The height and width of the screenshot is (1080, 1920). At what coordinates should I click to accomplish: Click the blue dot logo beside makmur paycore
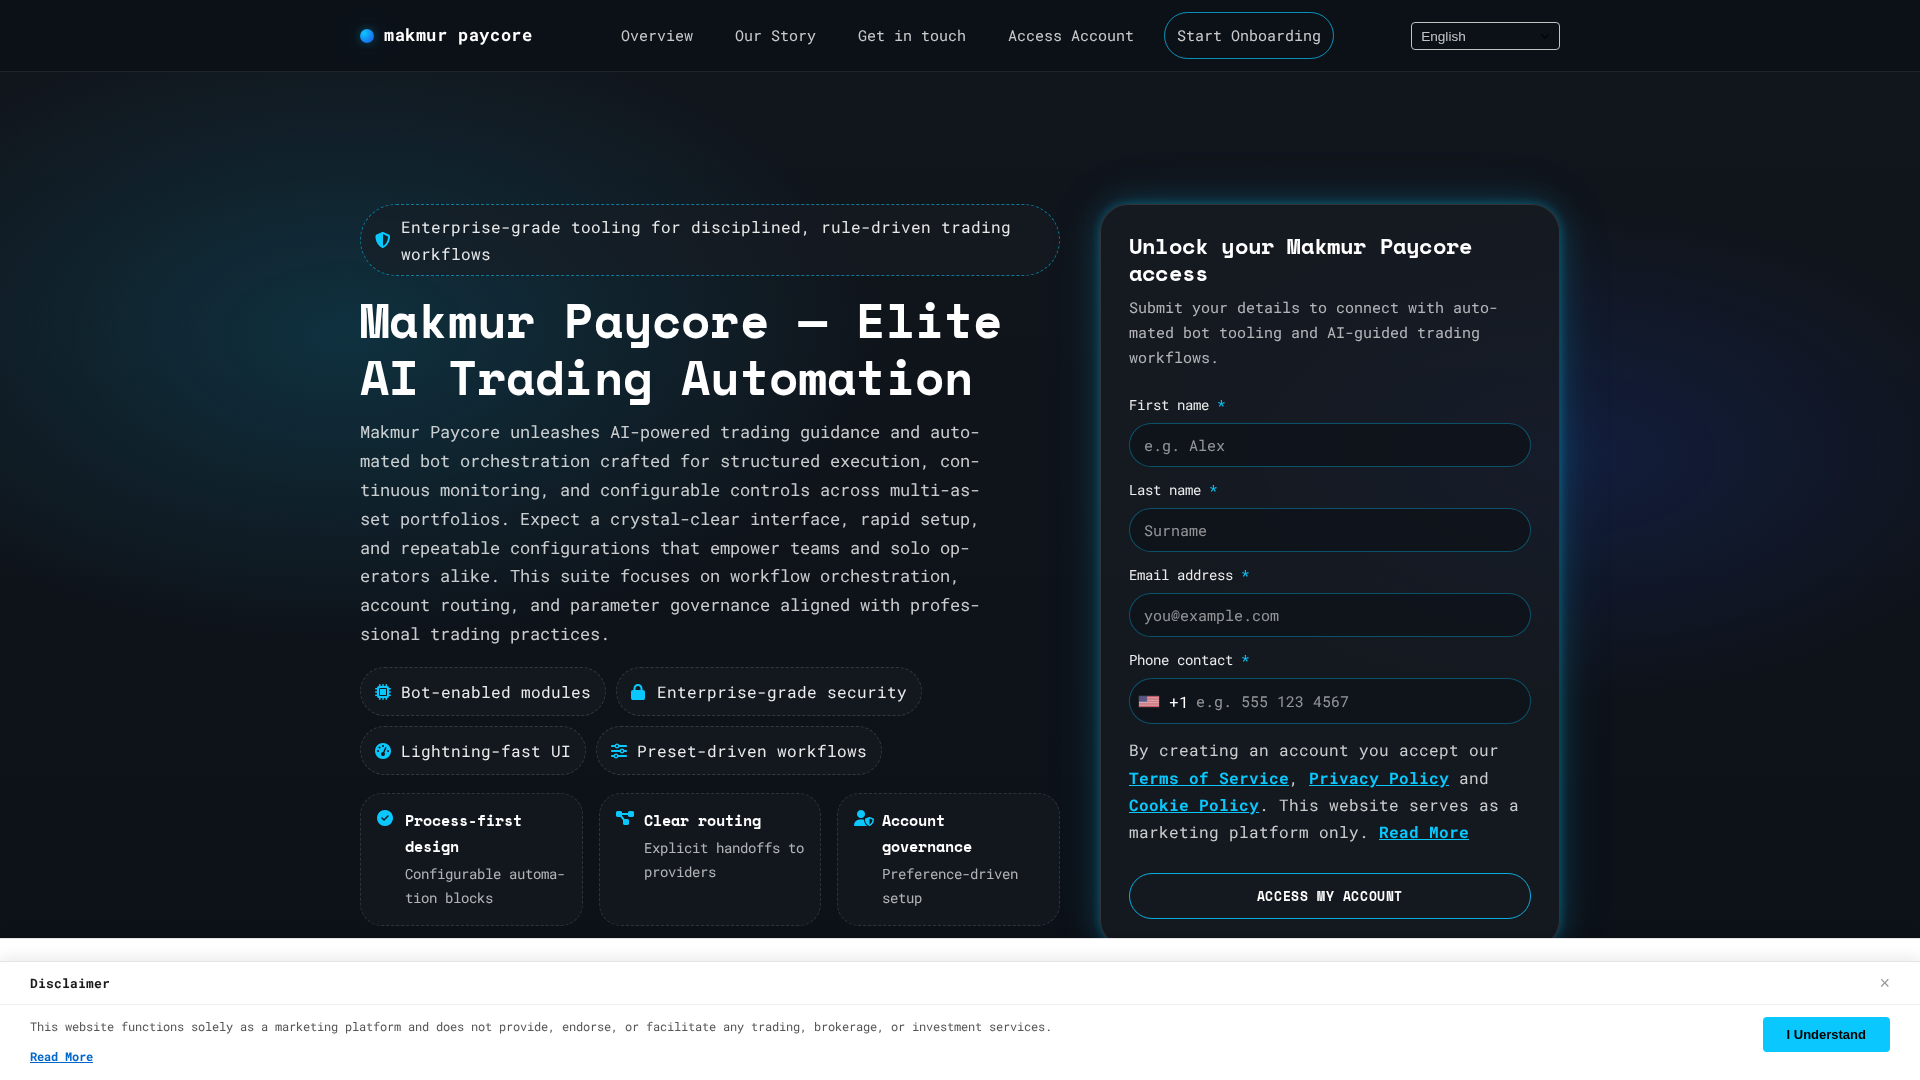click(x=367, y=36)
